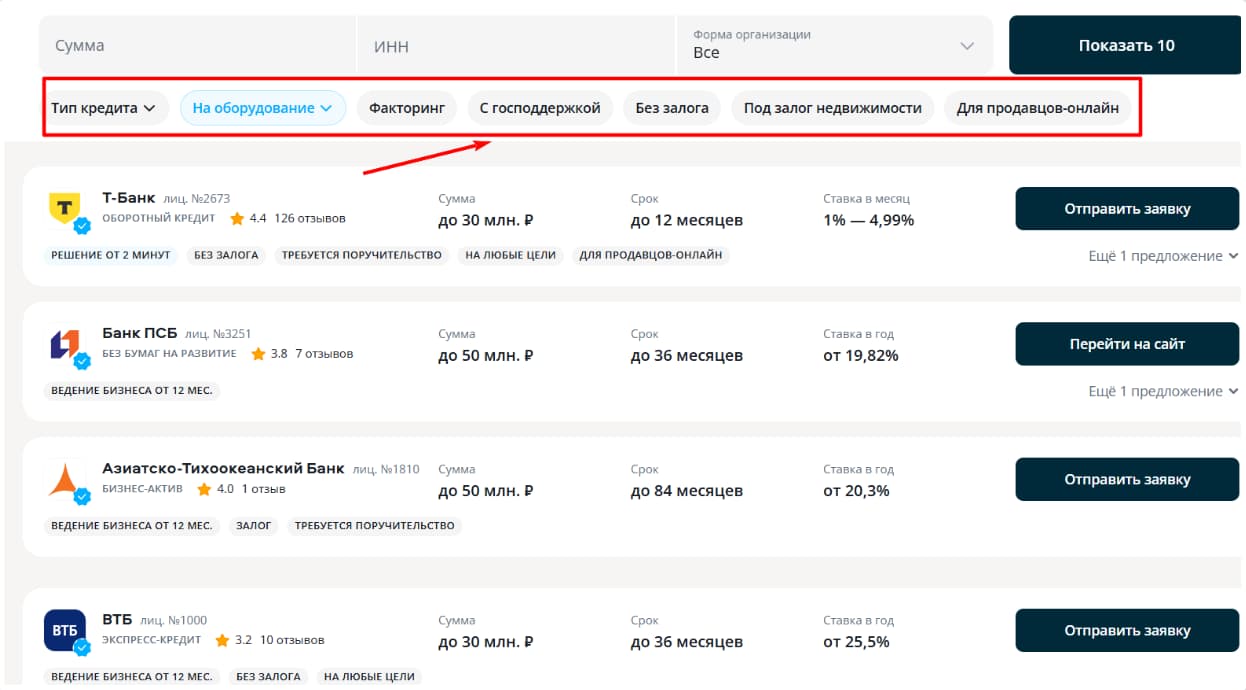Image resolution: width=1246 pixels, height=690 pixels.
Task: Focus the ИНН input field
Action: tap(516, 45)
